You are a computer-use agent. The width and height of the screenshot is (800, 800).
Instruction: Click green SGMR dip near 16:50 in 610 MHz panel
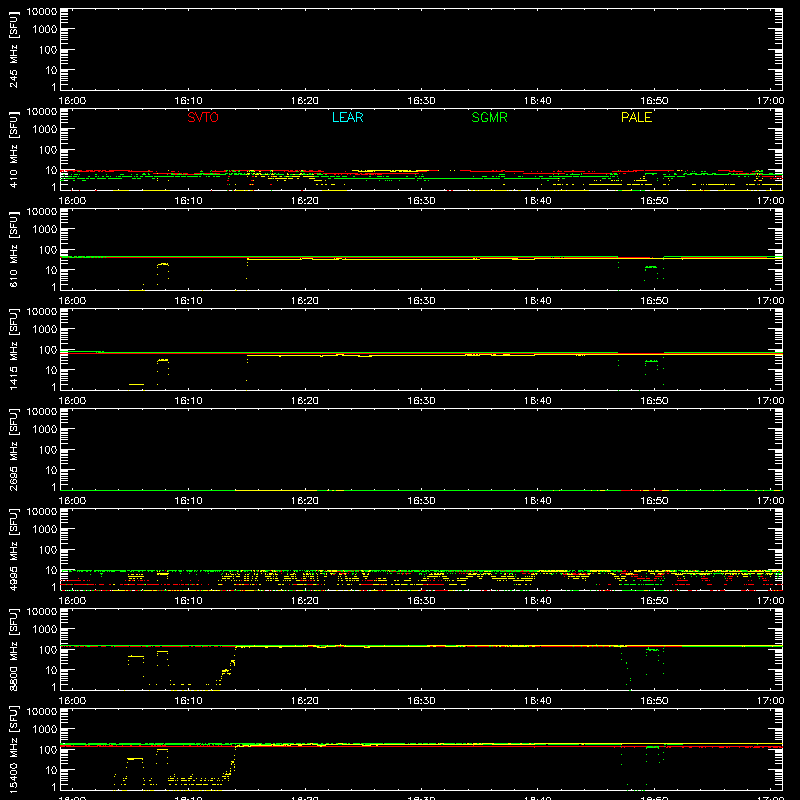click(651, 267)
